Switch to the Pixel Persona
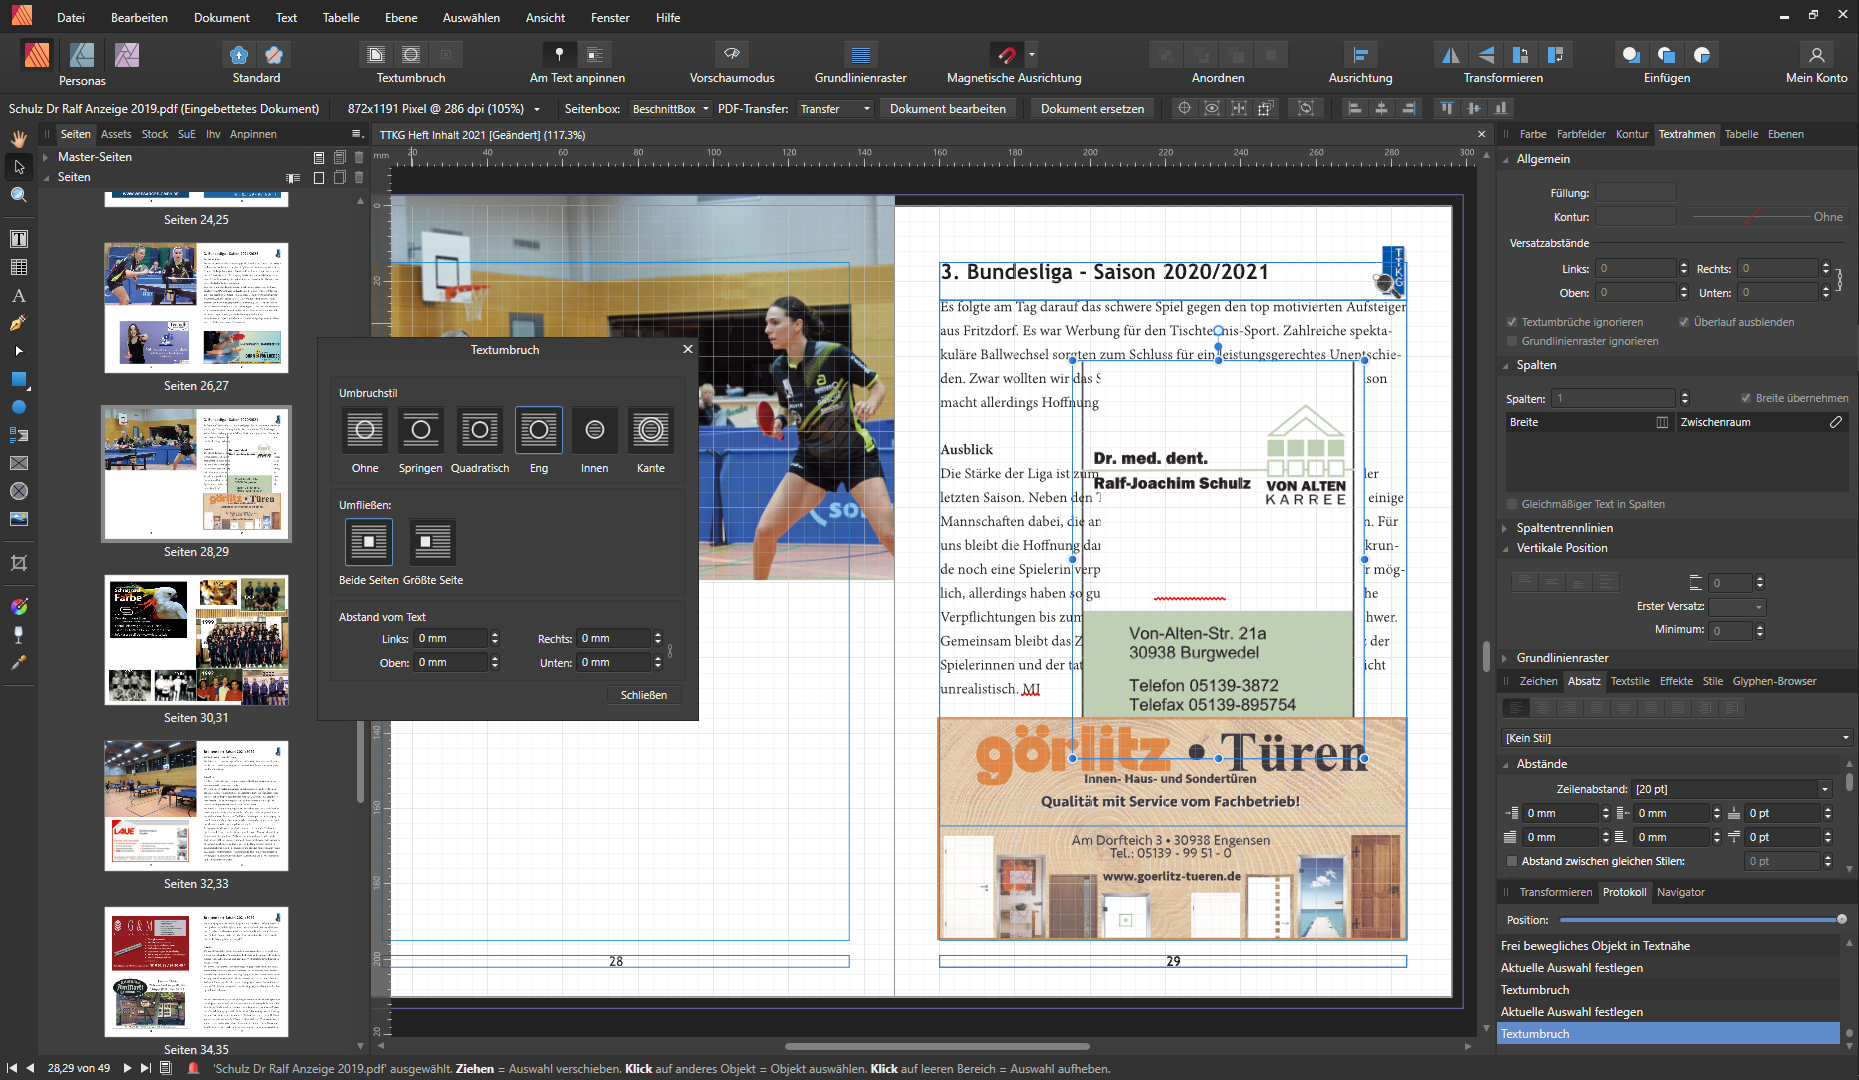Screen dimensions: 1859x1080 tap(127, 55)
